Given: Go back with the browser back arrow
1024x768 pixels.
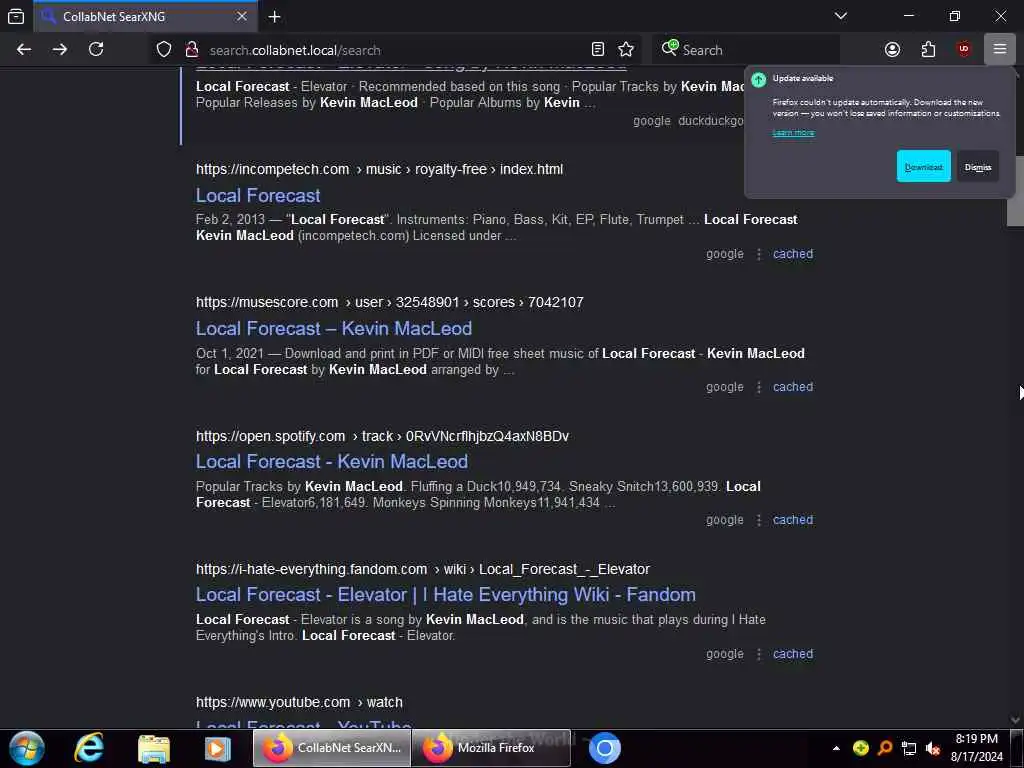Looking at the screenshot, I should 24,50.
